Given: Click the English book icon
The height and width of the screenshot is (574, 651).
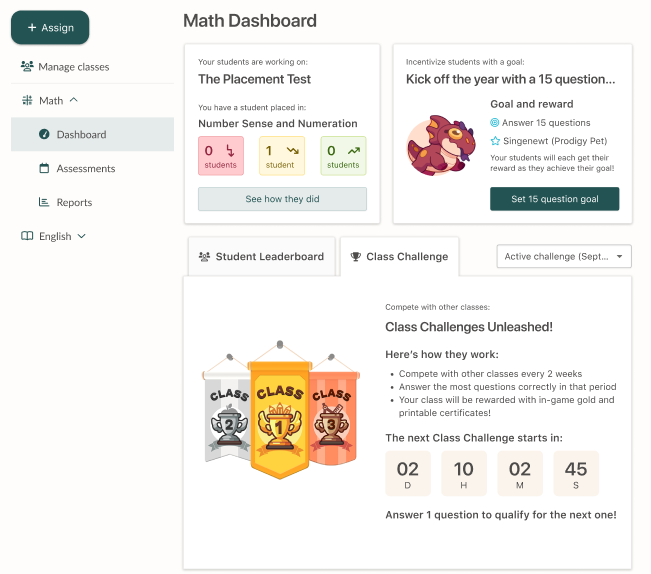Looking at the screenshot, I should click(27, 236).
